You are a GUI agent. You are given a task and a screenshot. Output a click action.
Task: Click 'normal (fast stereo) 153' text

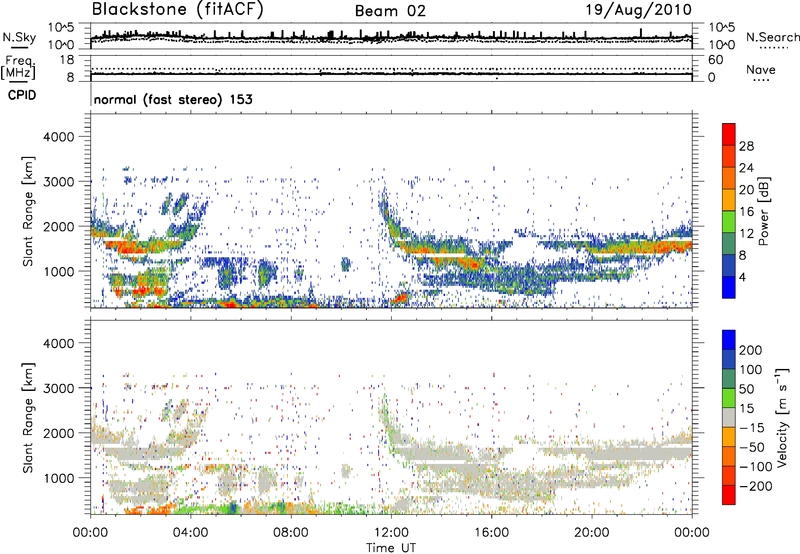point(173,100)
